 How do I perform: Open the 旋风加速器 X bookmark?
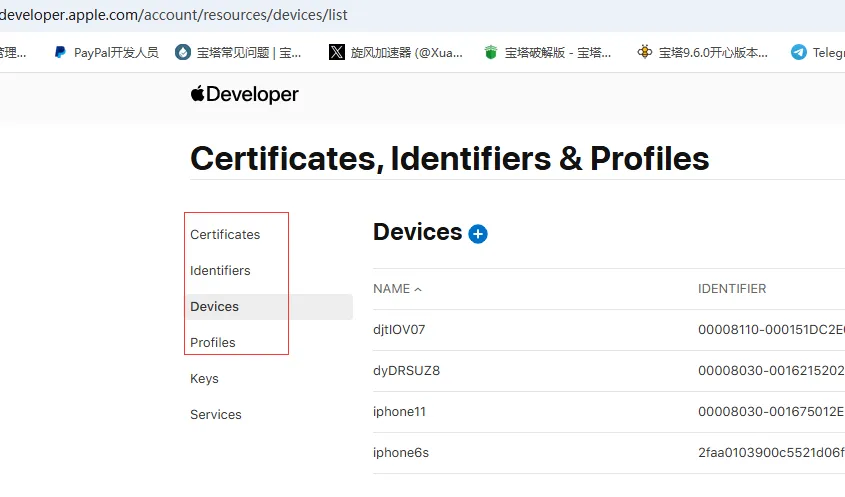pyautogui.click(x=396, y=52)
